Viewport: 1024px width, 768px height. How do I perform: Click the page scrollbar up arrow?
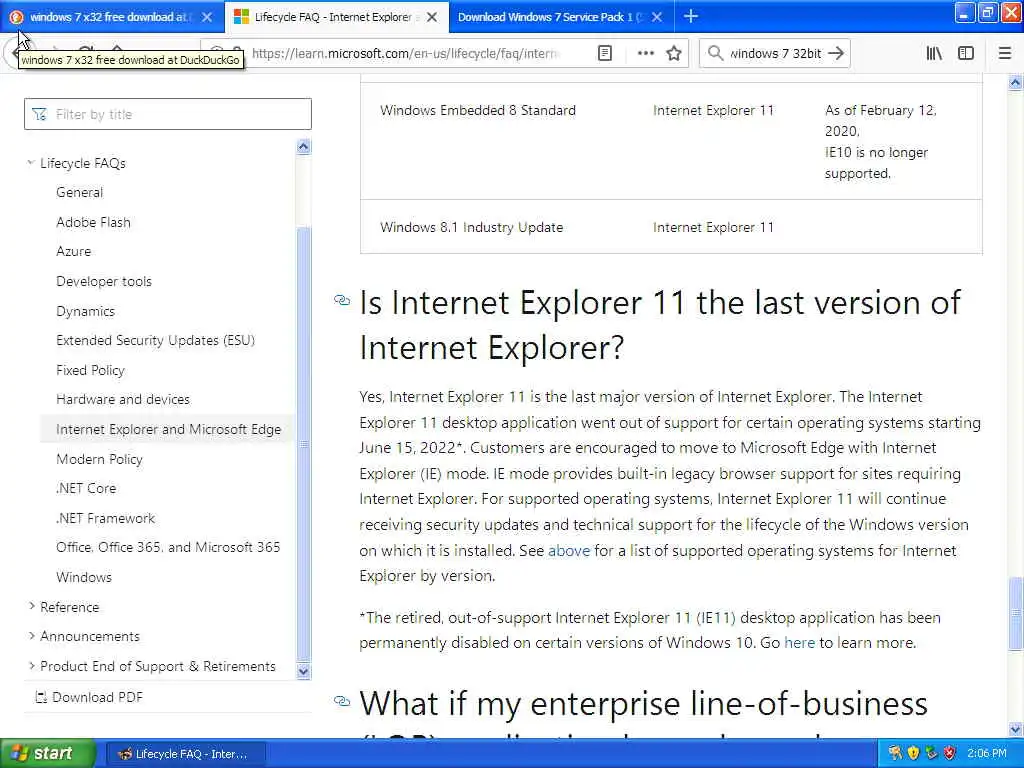[1016, 82]
